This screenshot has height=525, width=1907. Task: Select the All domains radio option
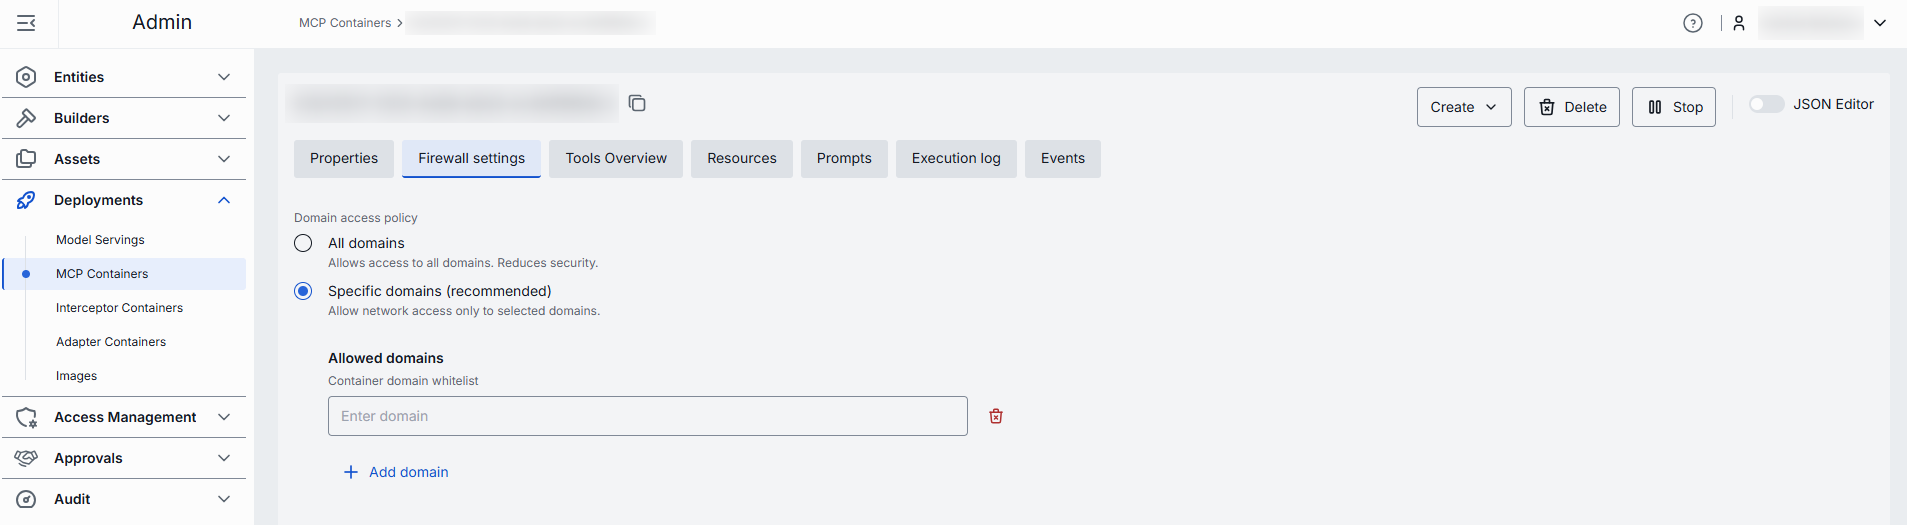coord(303,243)
